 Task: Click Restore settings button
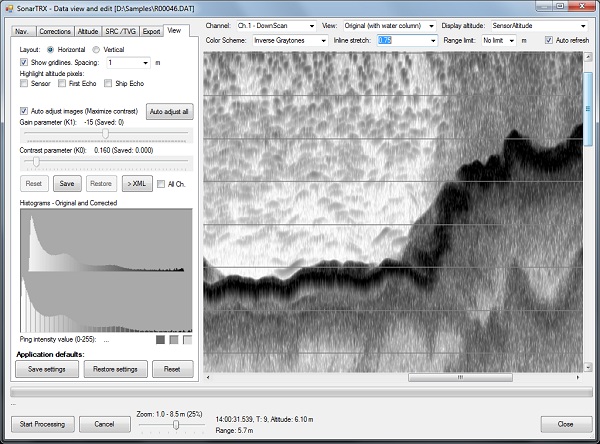click(115, 369)
